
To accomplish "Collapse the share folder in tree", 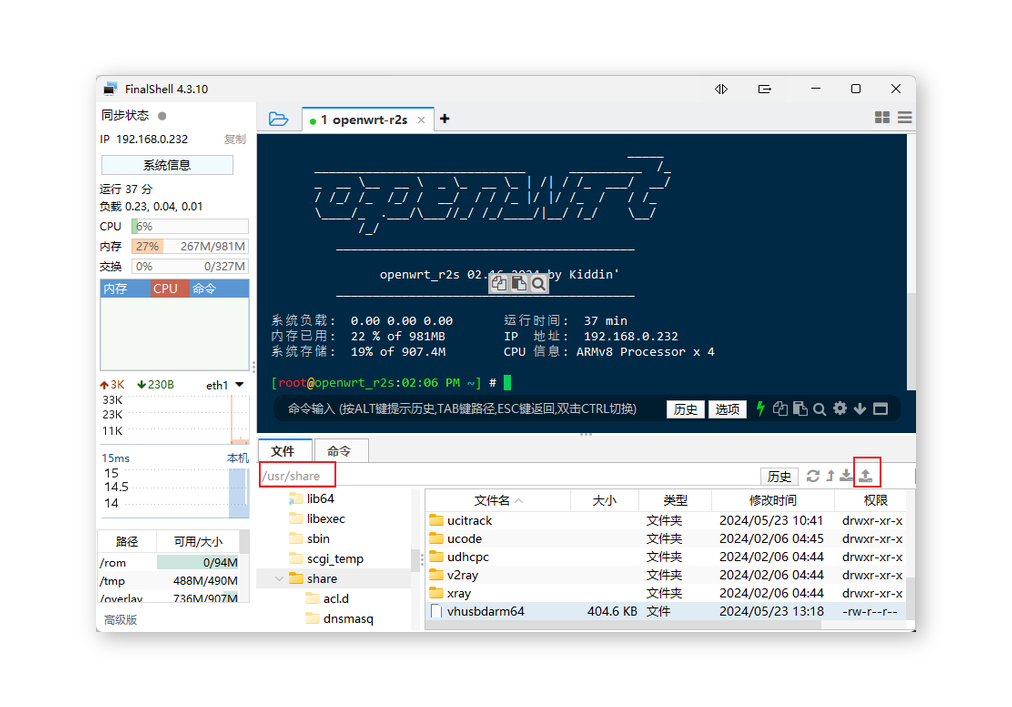I will [x=279, y=579].
